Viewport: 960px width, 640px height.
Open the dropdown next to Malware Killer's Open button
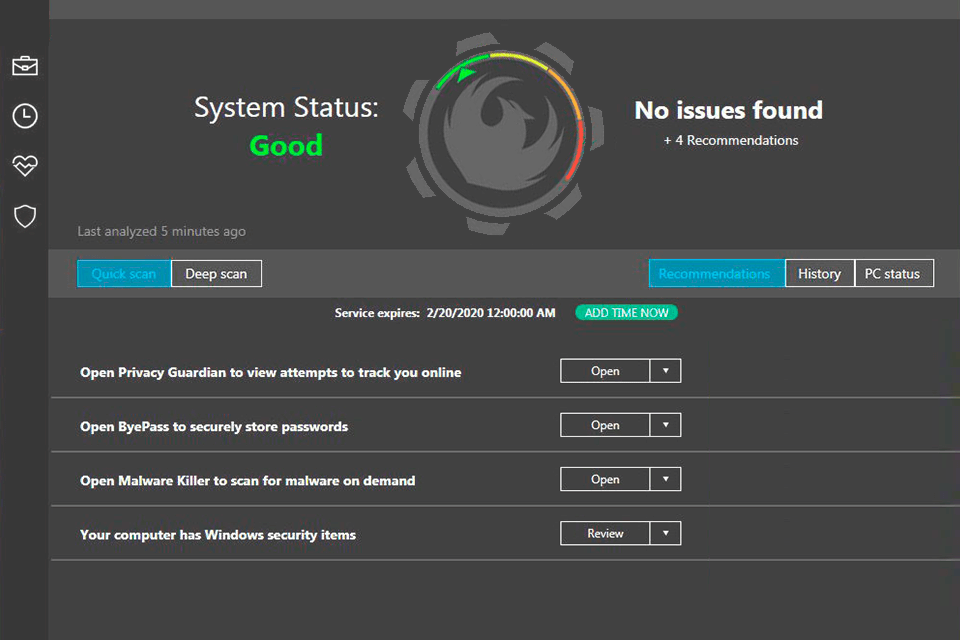point(665,478)
